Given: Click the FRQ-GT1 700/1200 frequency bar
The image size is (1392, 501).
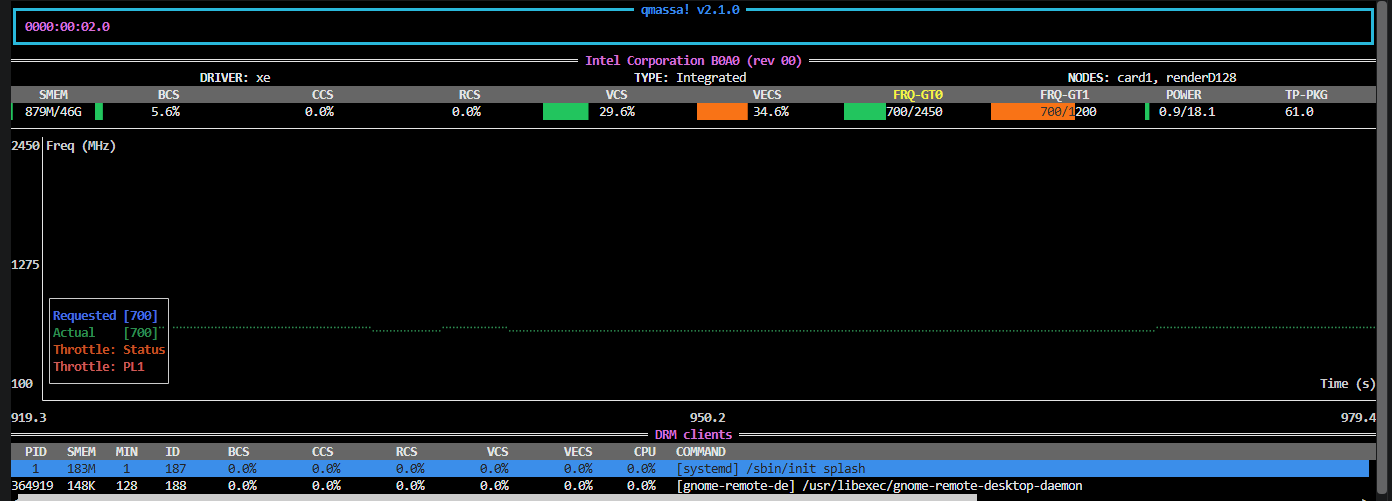Looking at the screenshot, I should point(1033,112).
